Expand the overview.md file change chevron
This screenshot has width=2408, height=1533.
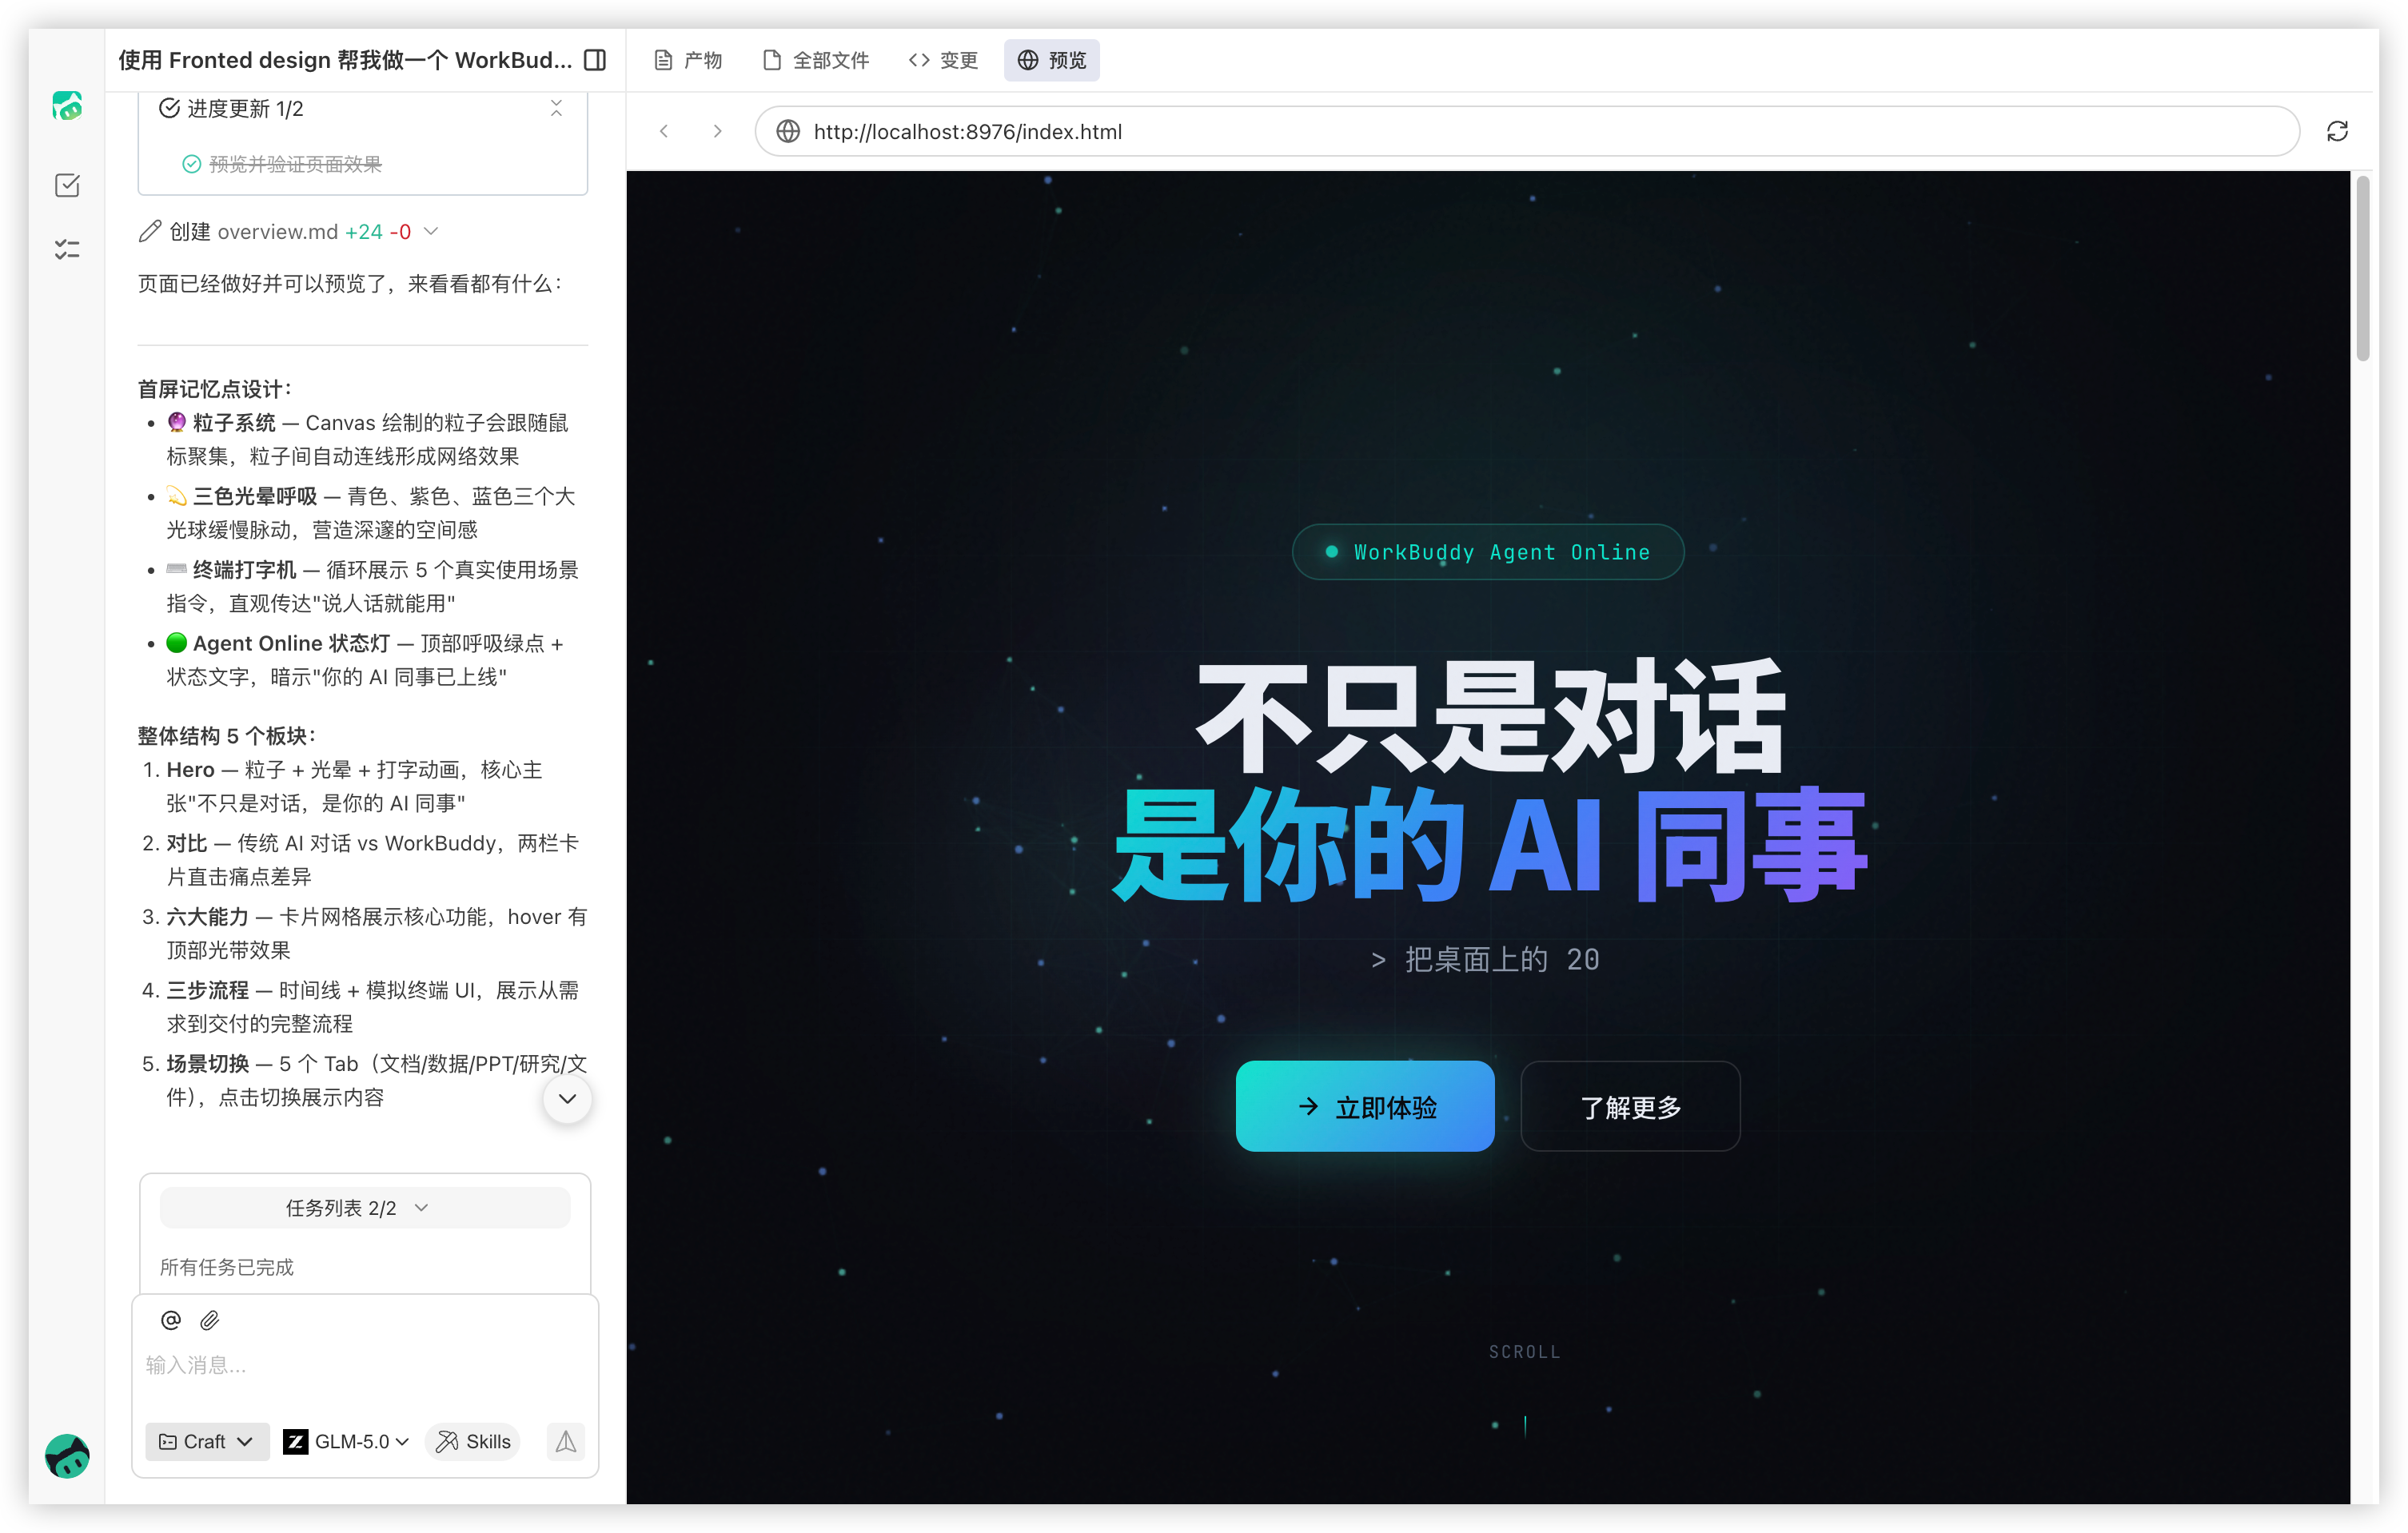click(431, 231)
